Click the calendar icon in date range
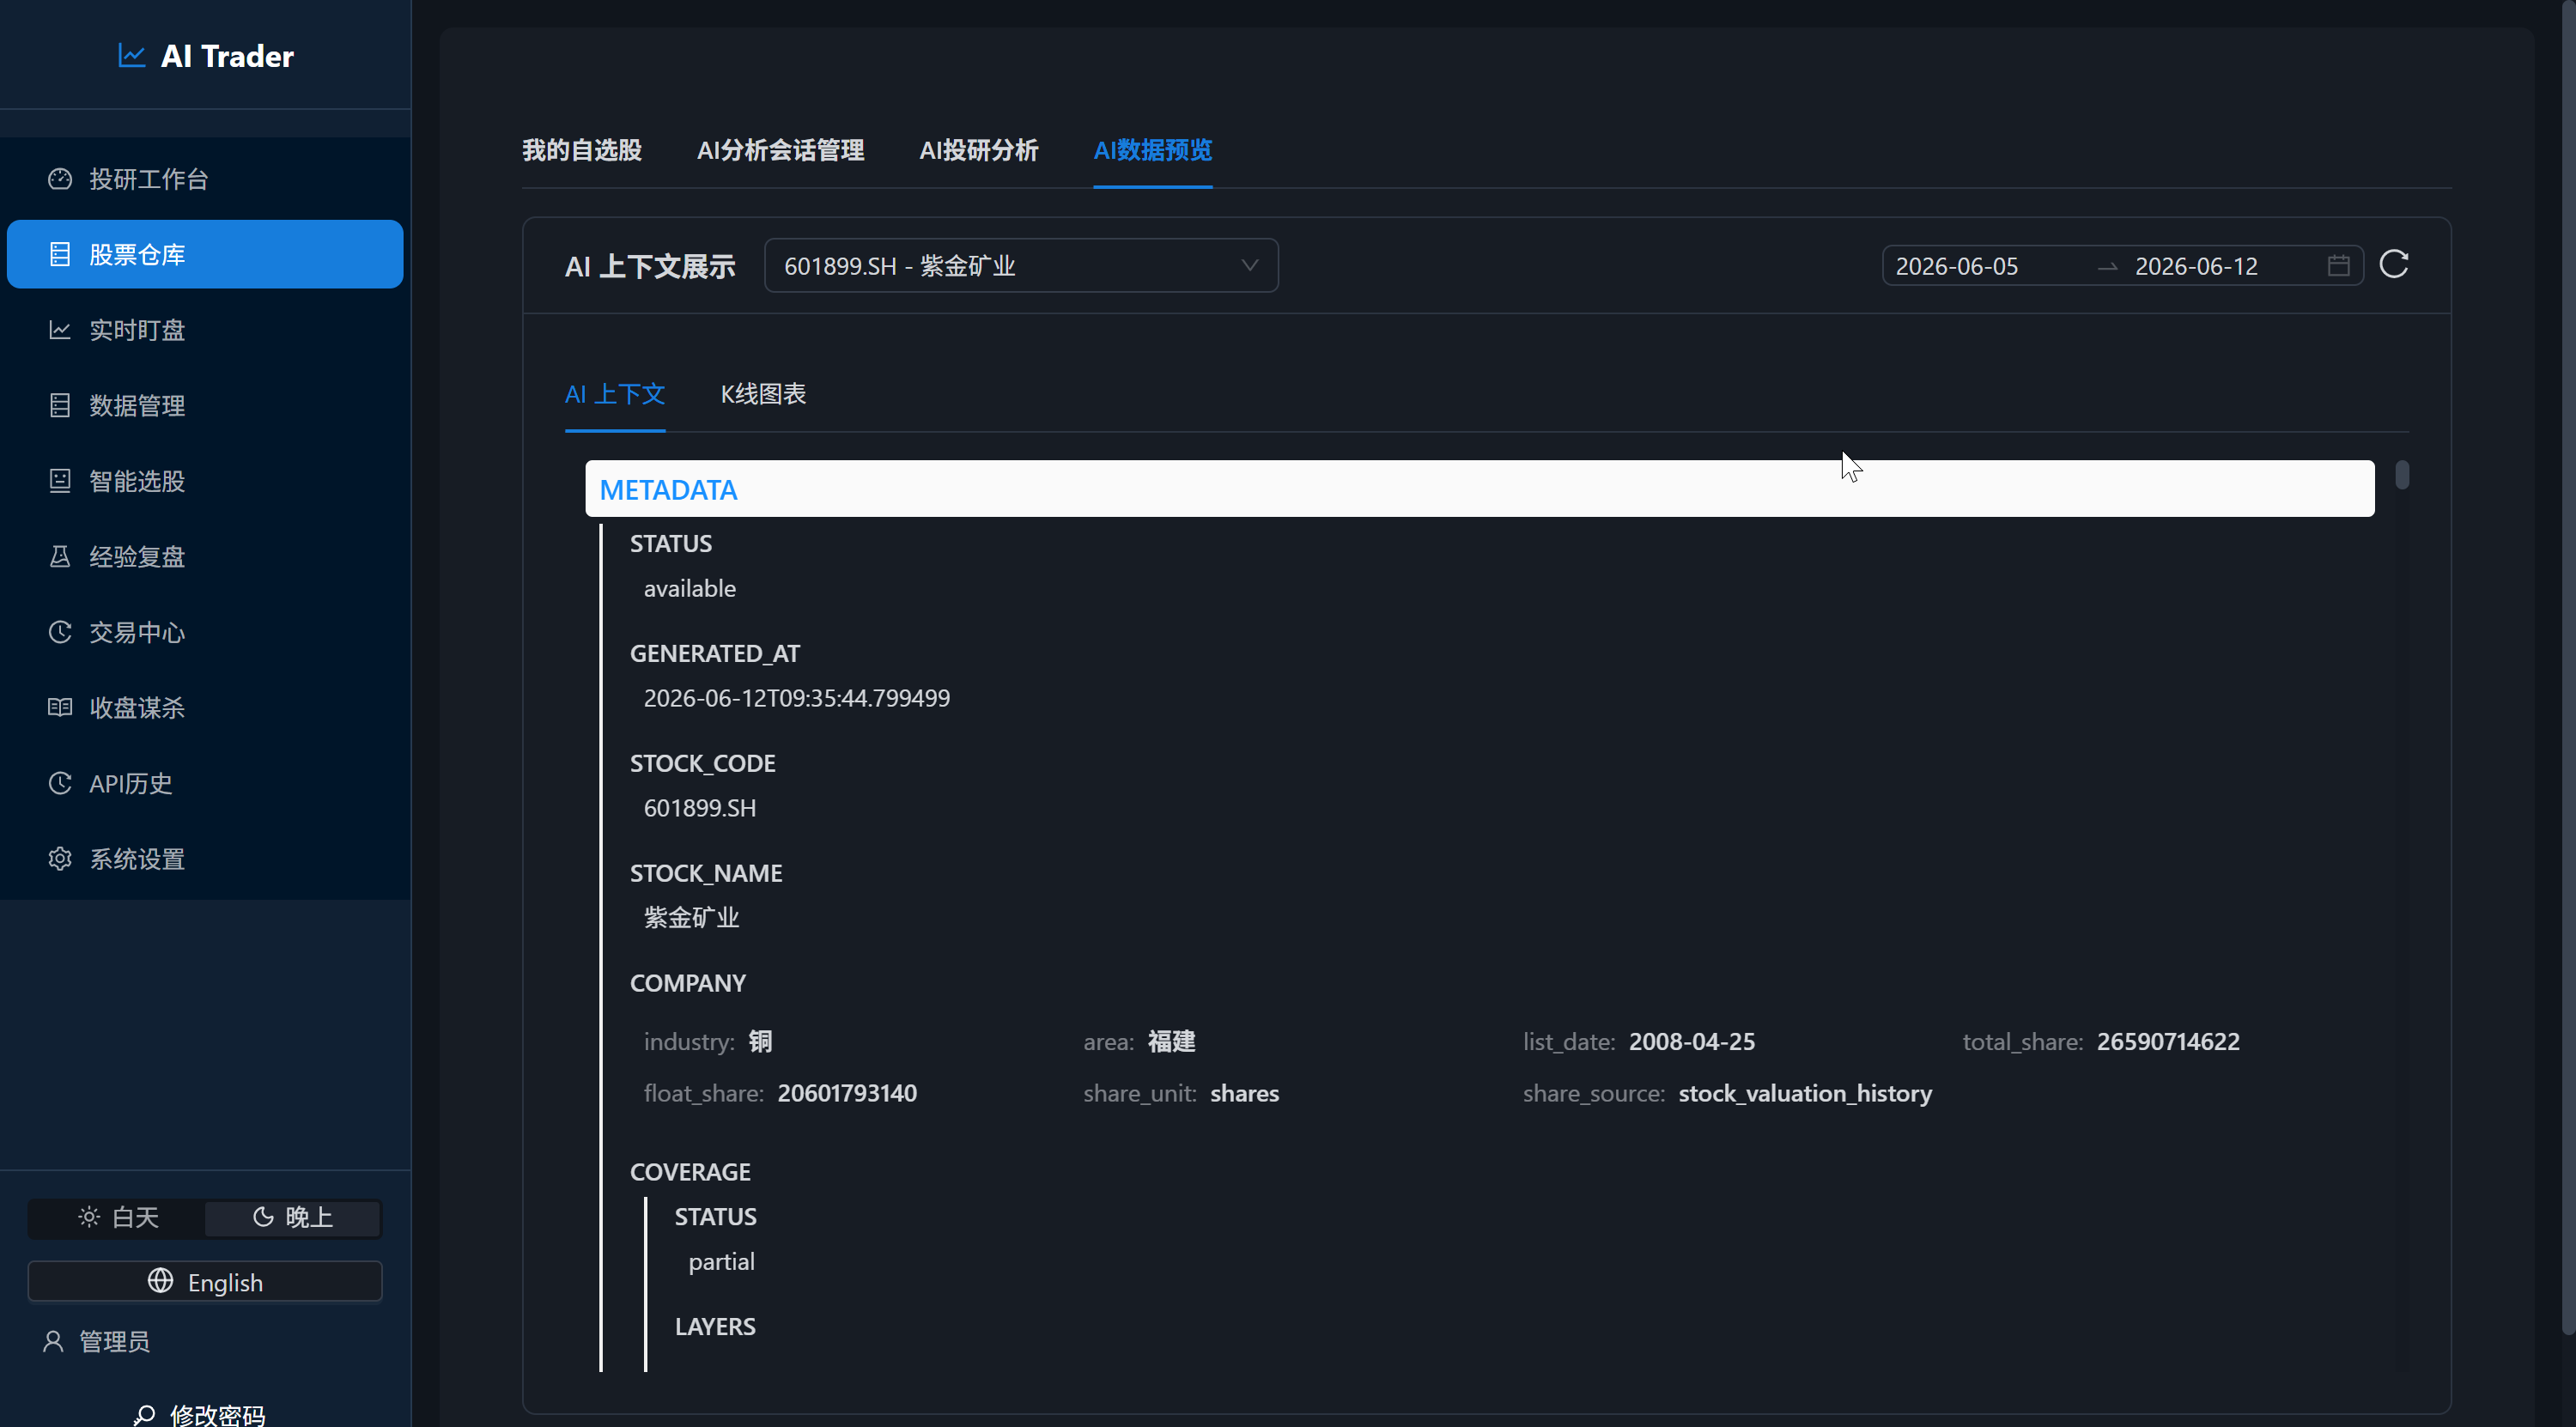 [2338, 265]
